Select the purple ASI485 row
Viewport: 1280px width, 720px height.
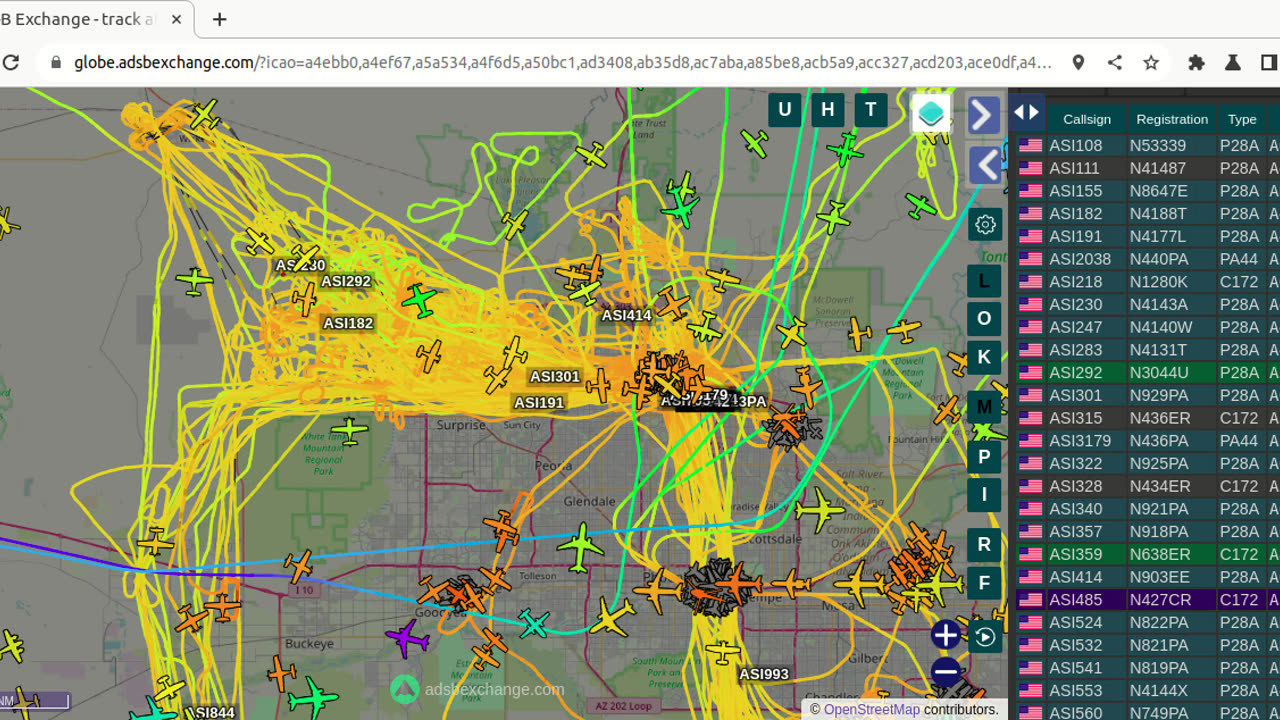[1147, 600]
